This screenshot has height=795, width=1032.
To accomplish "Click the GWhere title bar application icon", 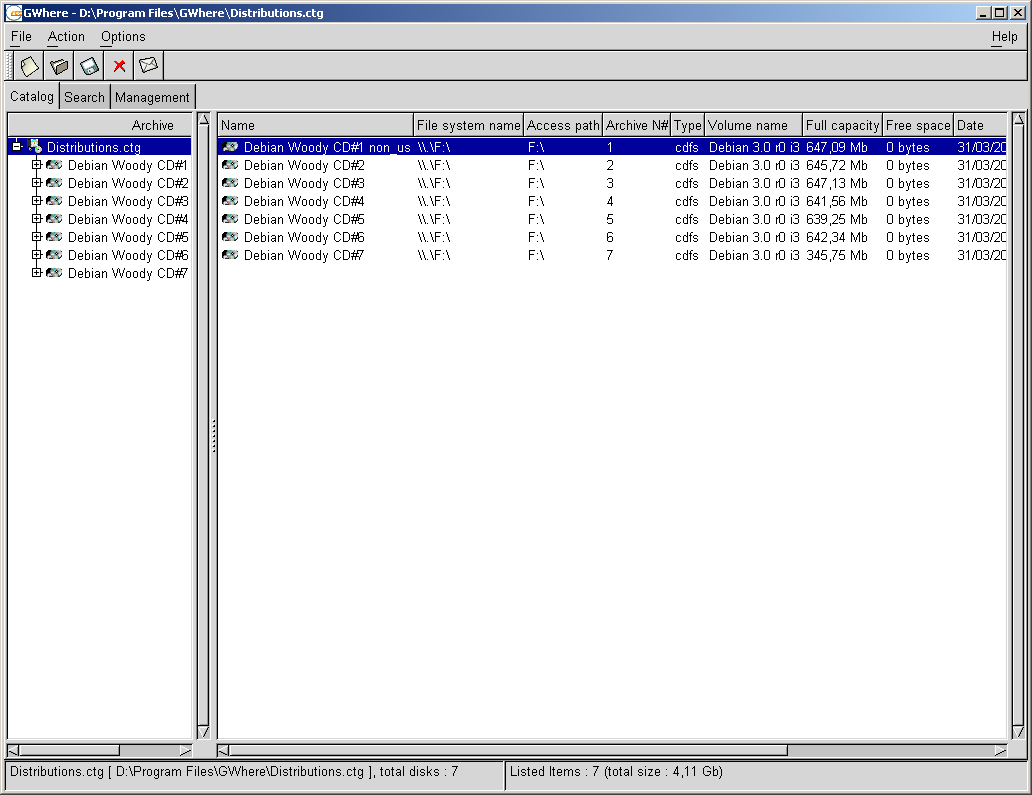I will [x=14, y=13].
